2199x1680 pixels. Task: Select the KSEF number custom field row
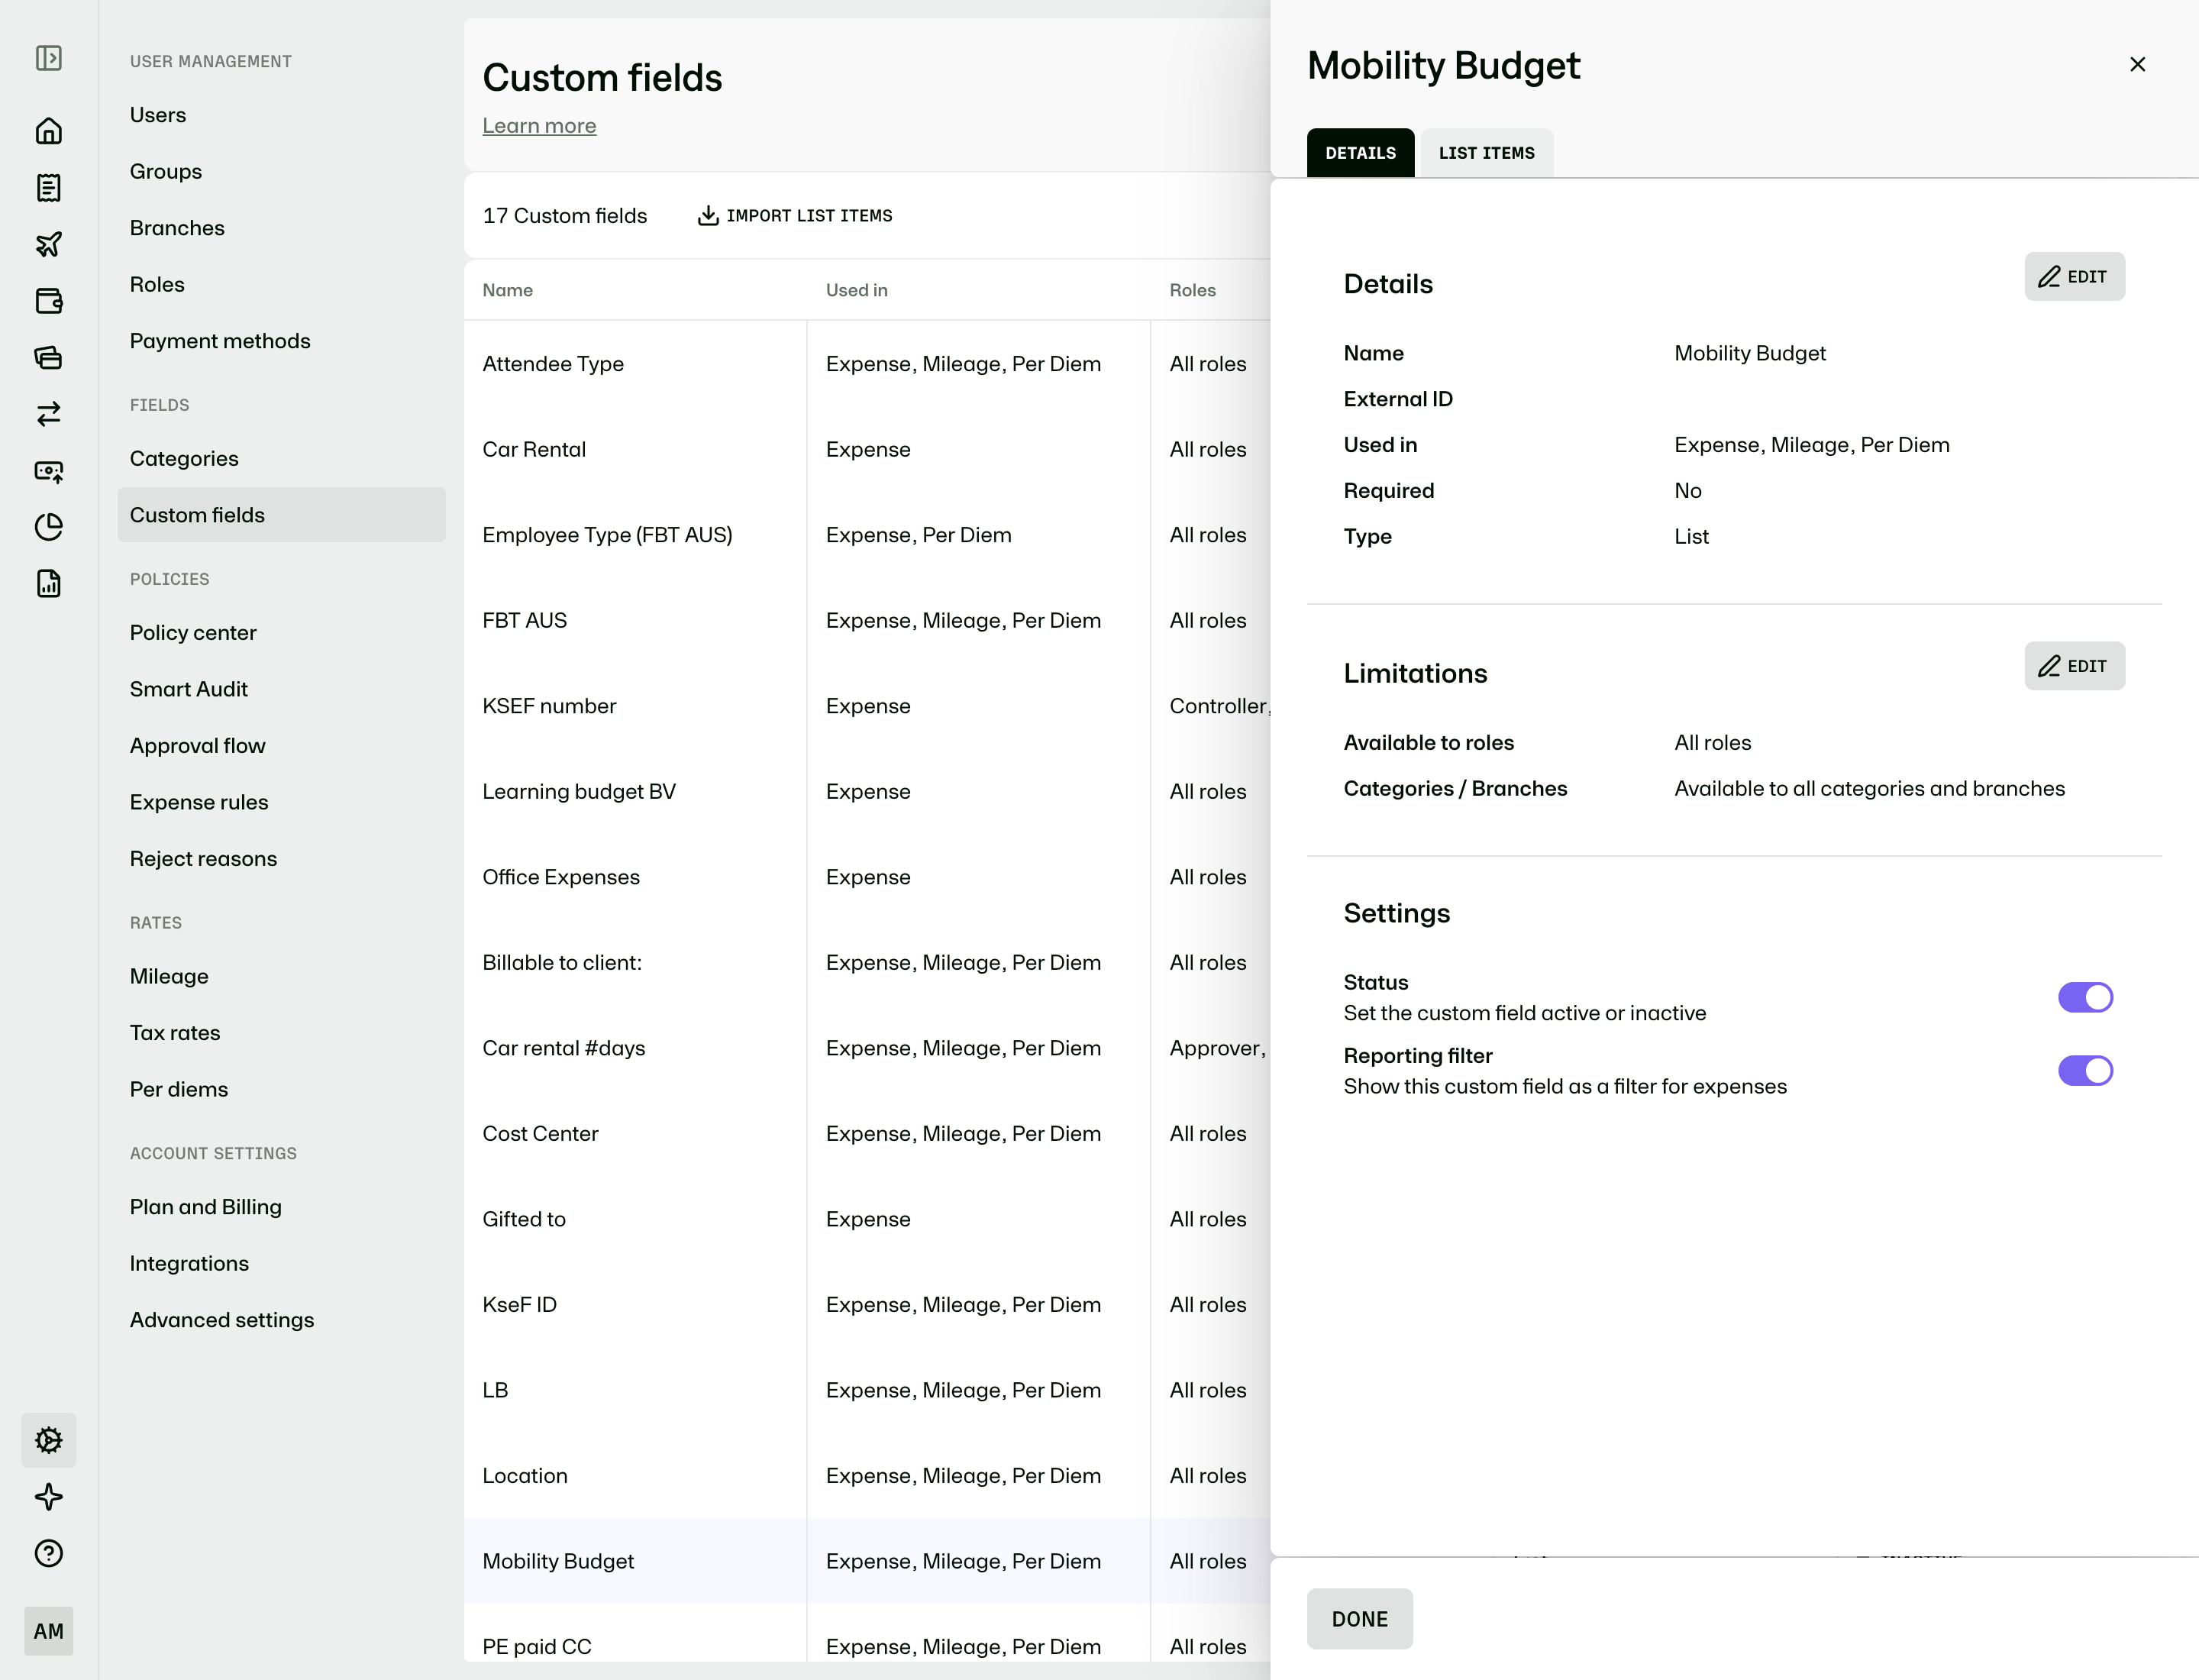pyautogui.click(x=867, y=706)
